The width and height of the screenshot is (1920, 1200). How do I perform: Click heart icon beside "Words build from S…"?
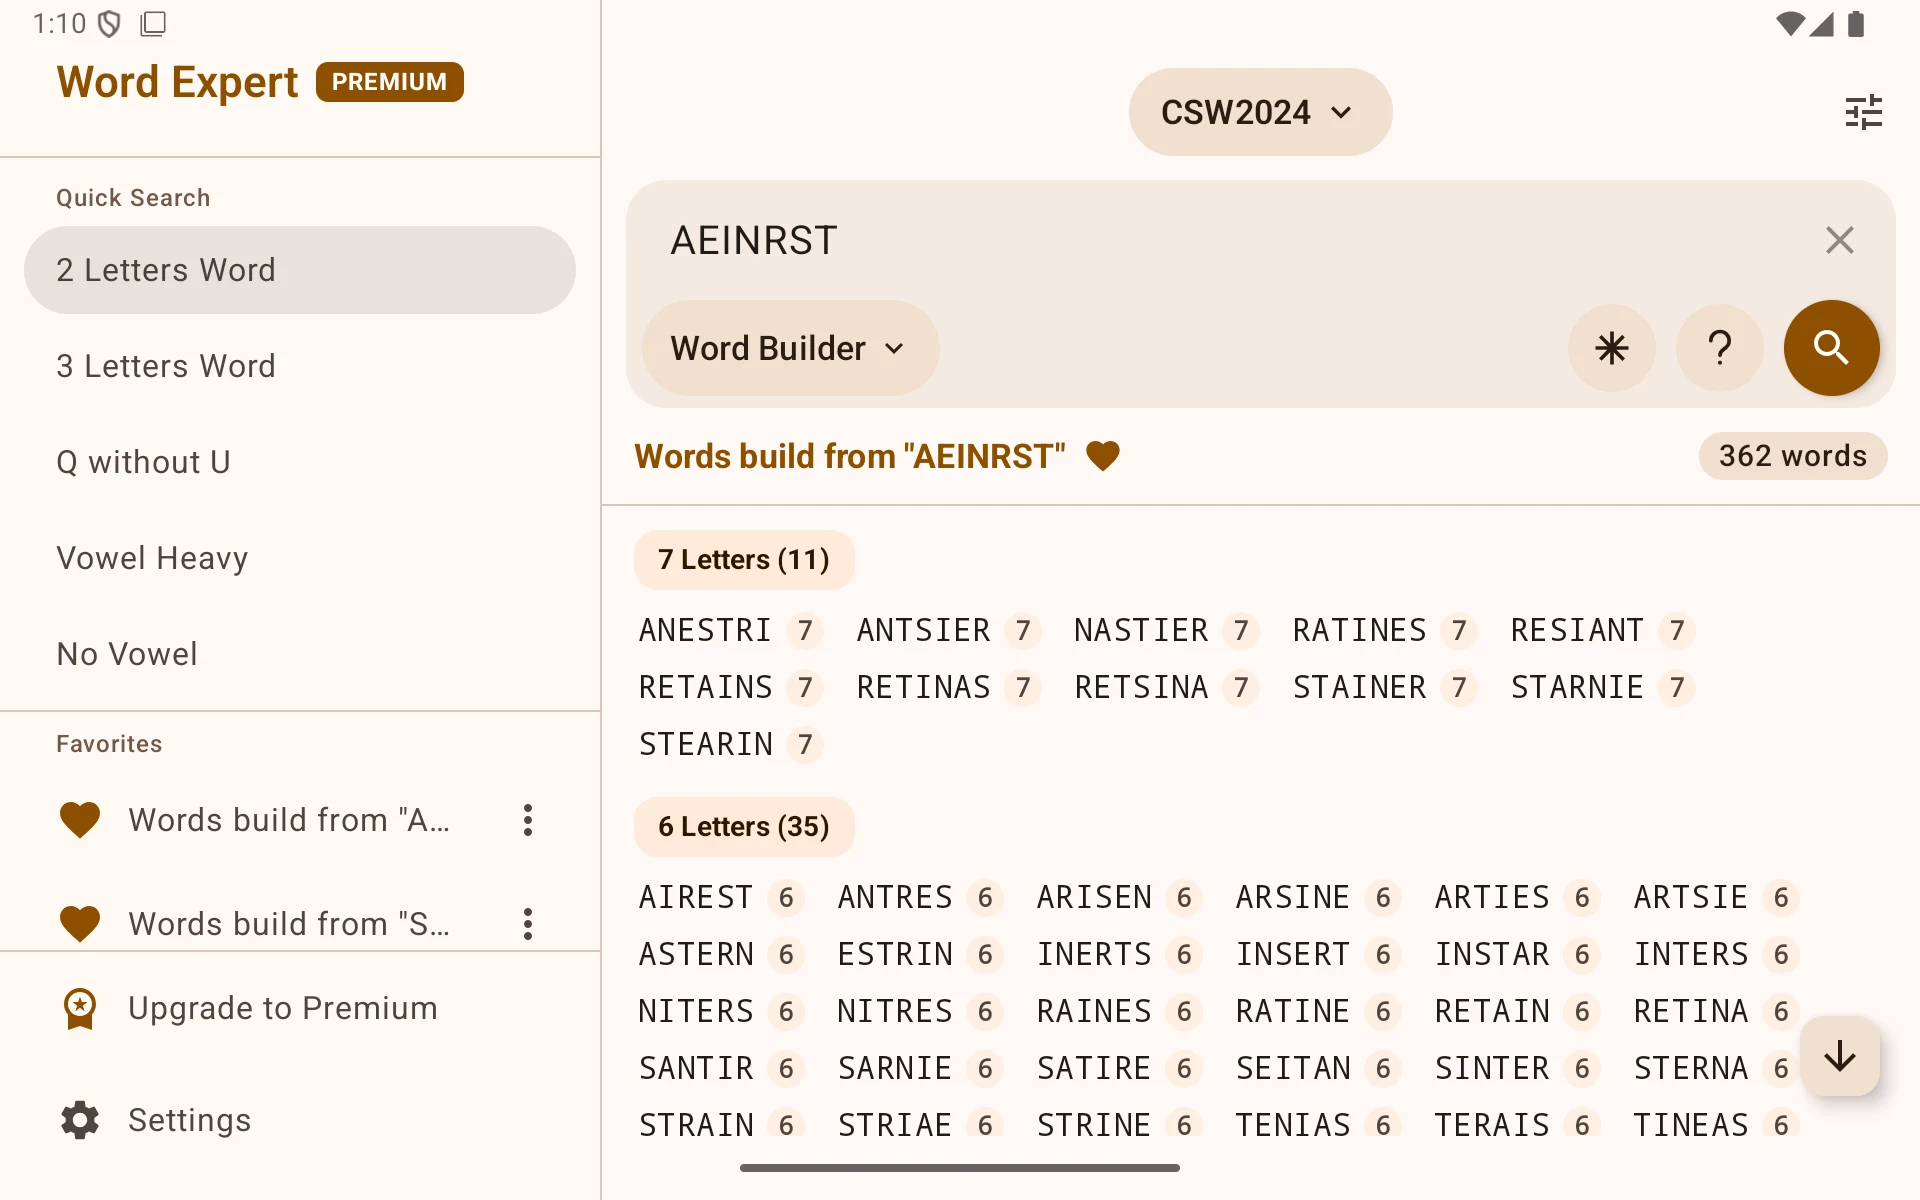click(80, 924)
